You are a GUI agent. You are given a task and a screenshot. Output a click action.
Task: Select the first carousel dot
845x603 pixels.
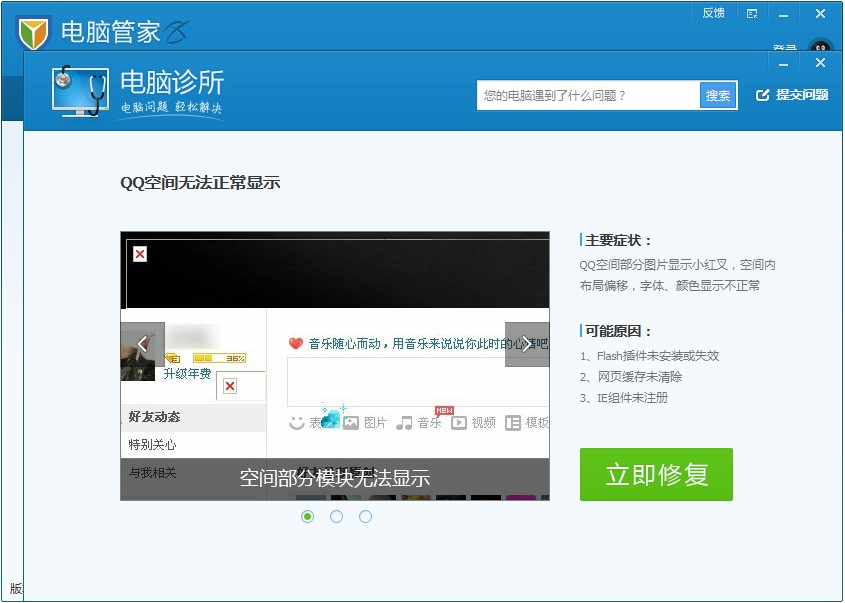pyautogui.click(x=308, y=516)
